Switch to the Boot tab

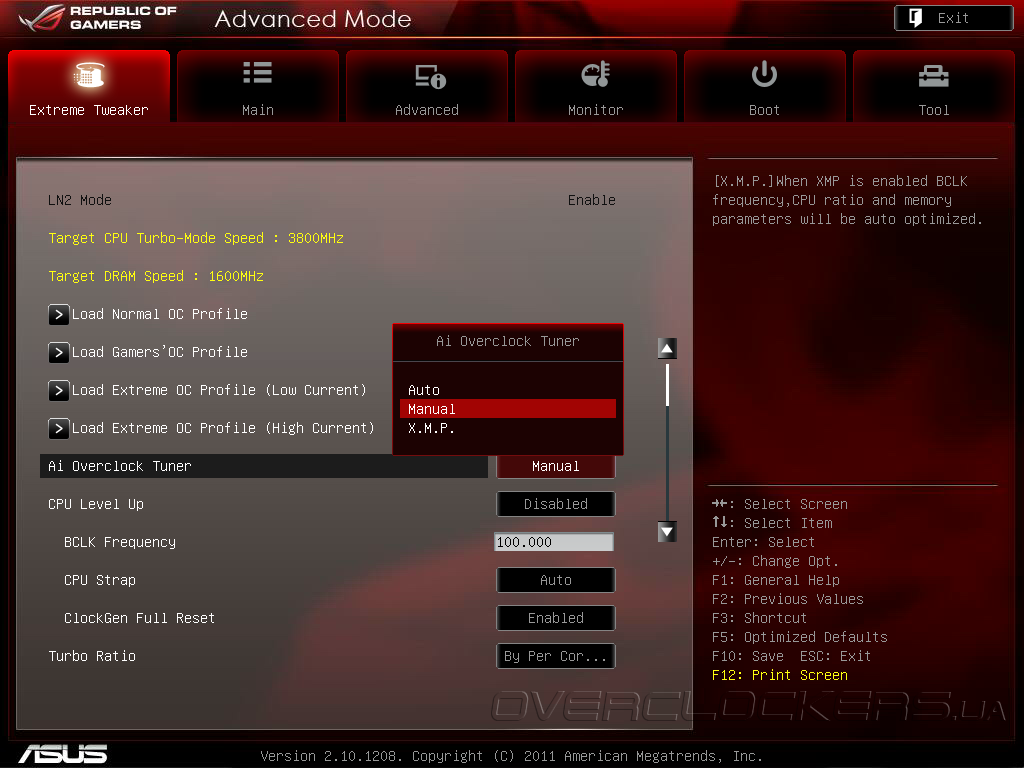[765, 86]
